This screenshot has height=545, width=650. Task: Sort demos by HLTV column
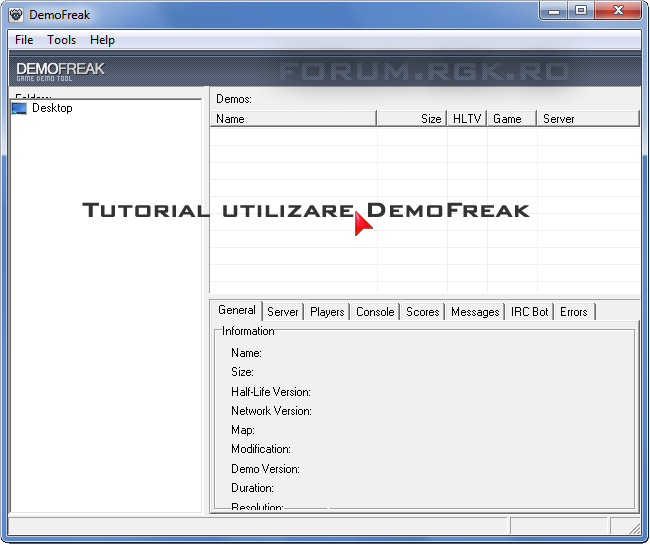467,119
